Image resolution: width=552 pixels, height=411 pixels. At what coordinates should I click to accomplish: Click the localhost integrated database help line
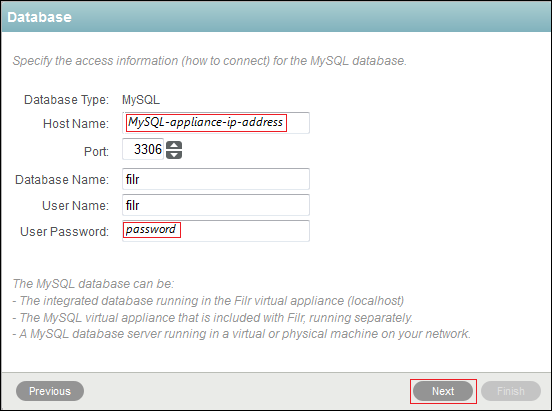tap(208, 300)
